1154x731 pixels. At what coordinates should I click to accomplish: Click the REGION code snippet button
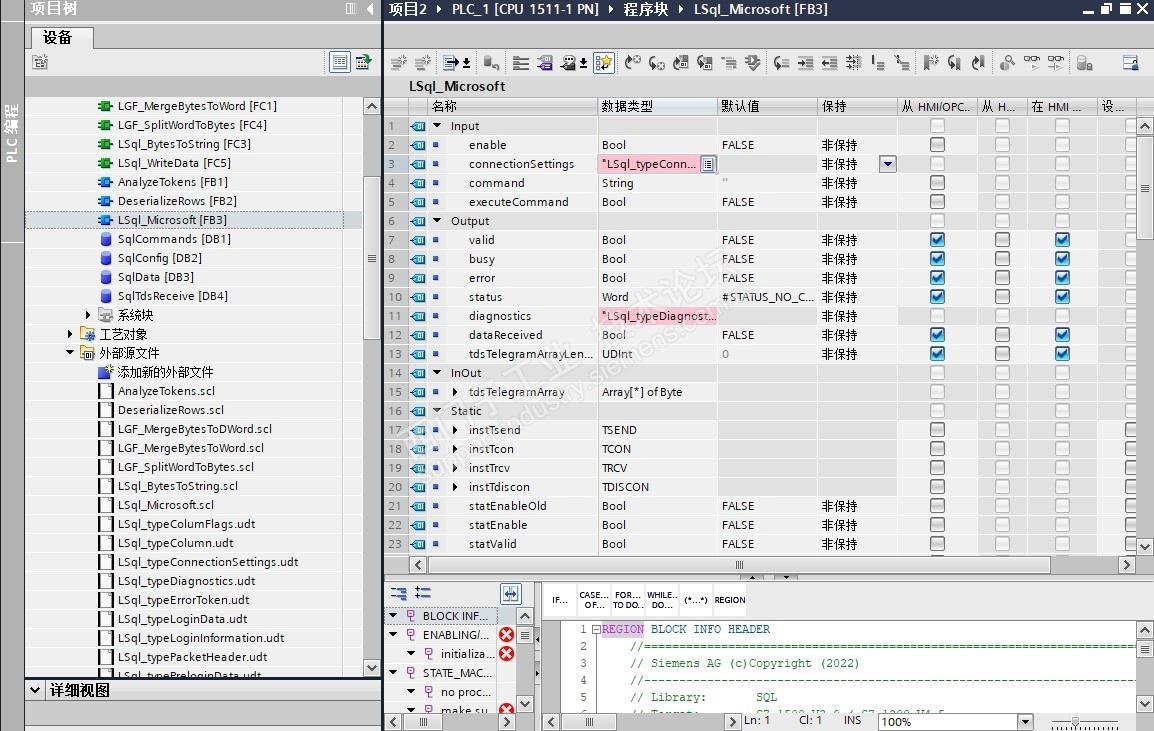(729, 600)
